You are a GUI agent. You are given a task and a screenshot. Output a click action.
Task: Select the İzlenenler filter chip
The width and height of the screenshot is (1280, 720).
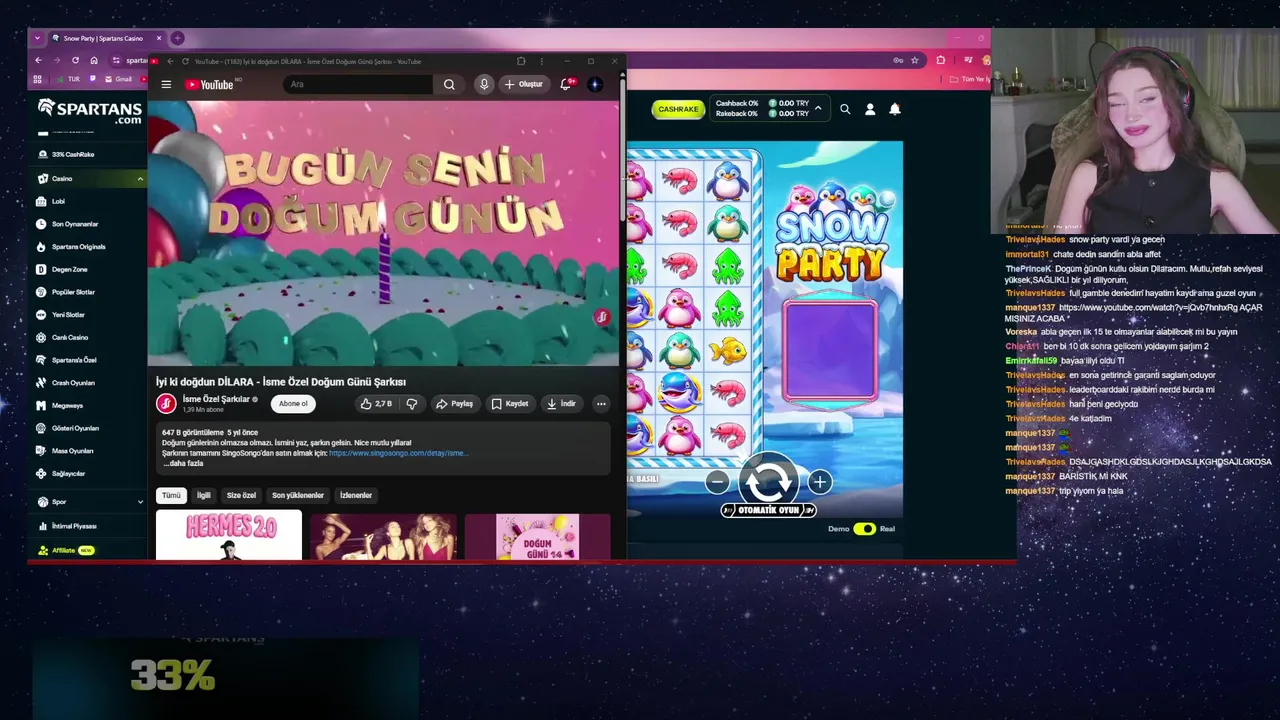tap(356, 495)
